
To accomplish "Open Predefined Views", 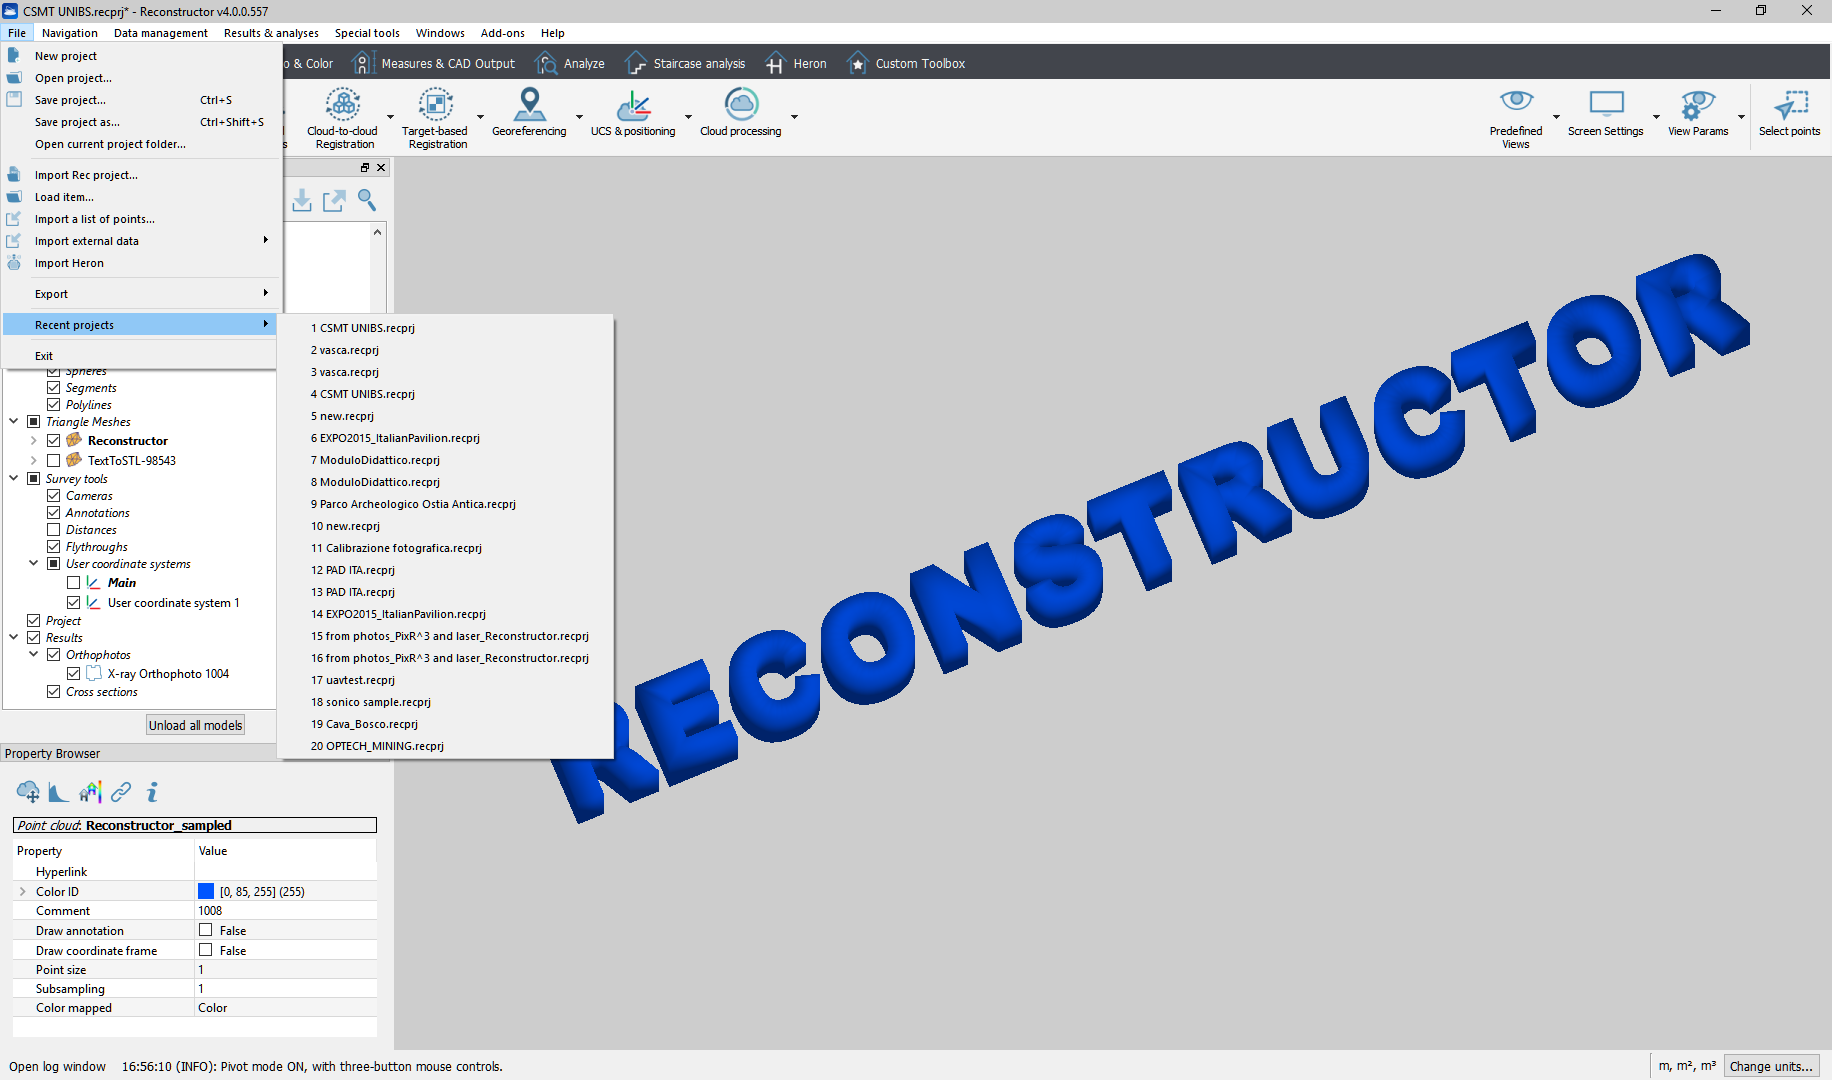I will tap(1516, 118).
